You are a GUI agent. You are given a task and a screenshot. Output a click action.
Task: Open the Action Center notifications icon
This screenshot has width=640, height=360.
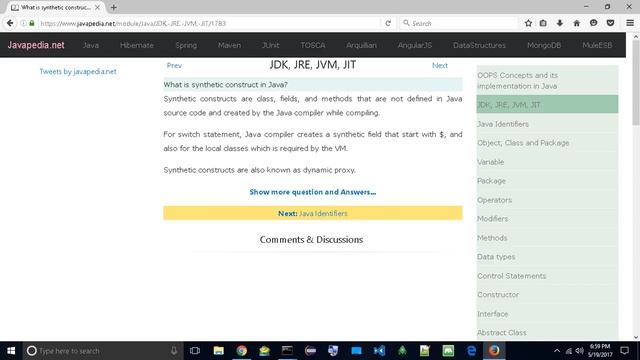click(624, 351)
